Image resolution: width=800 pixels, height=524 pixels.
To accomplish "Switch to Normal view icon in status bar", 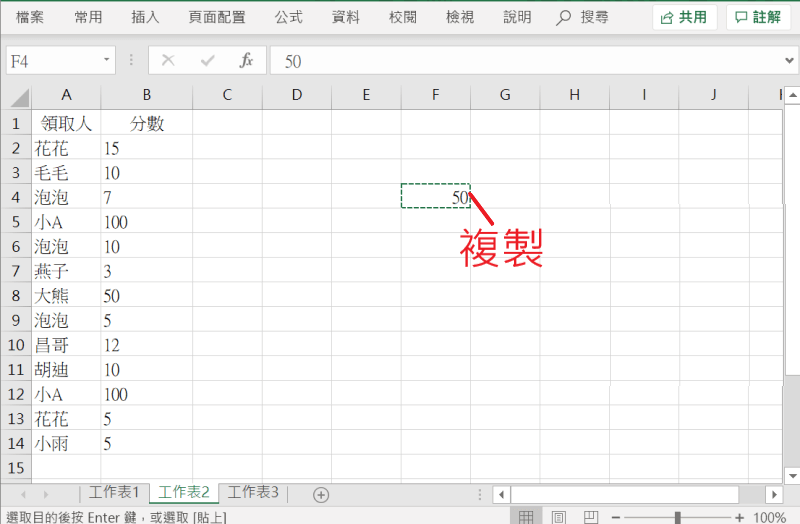I will [x=526, y=517].
